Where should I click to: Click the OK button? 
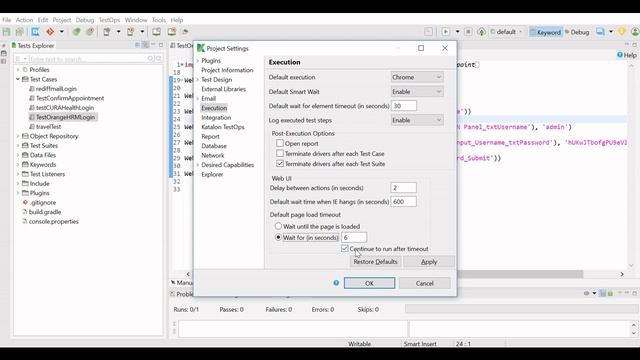pyautogui.click(x=369, y=283)
